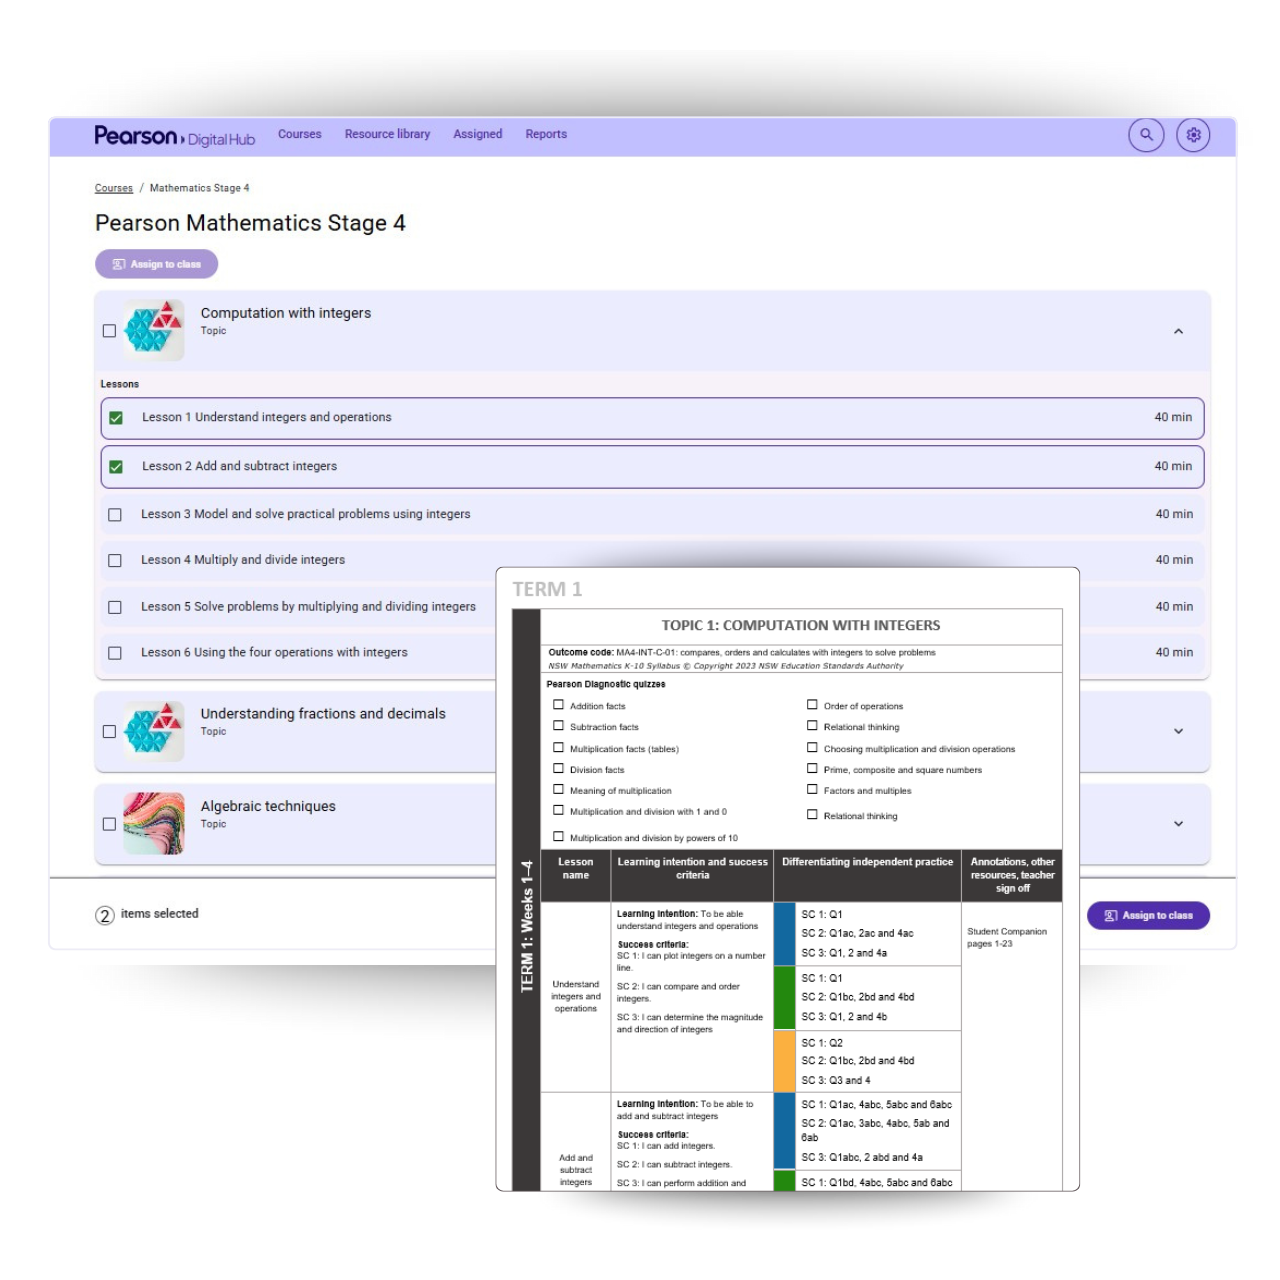
Task: Go to the Reports tab
Action: (x=546, y=134)
